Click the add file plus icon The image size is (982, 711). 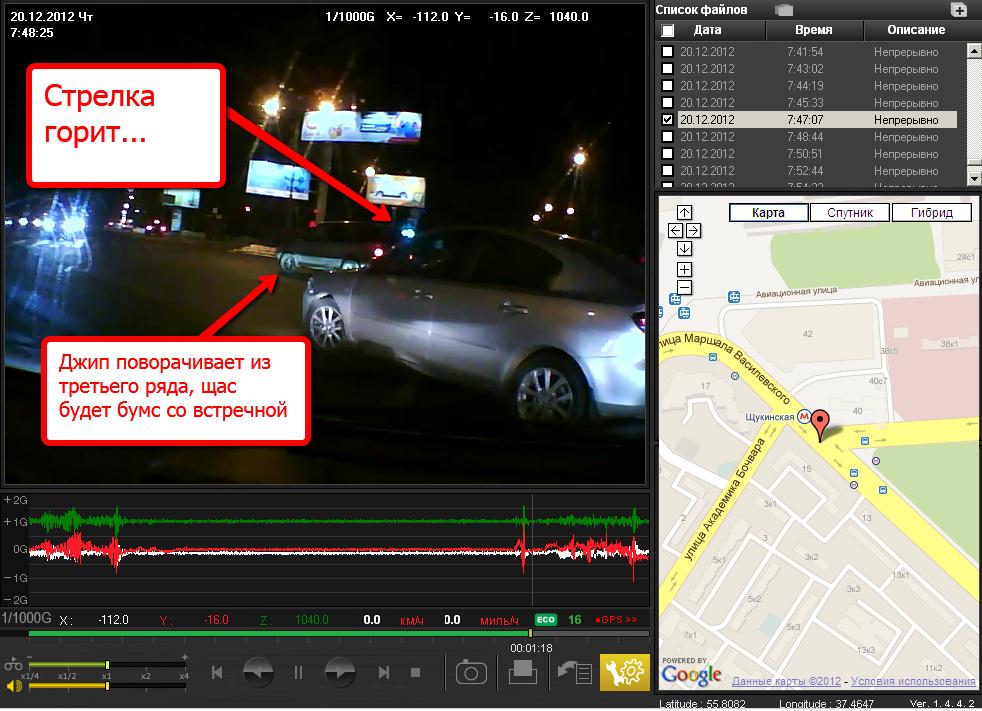click(x=959, y=11)
